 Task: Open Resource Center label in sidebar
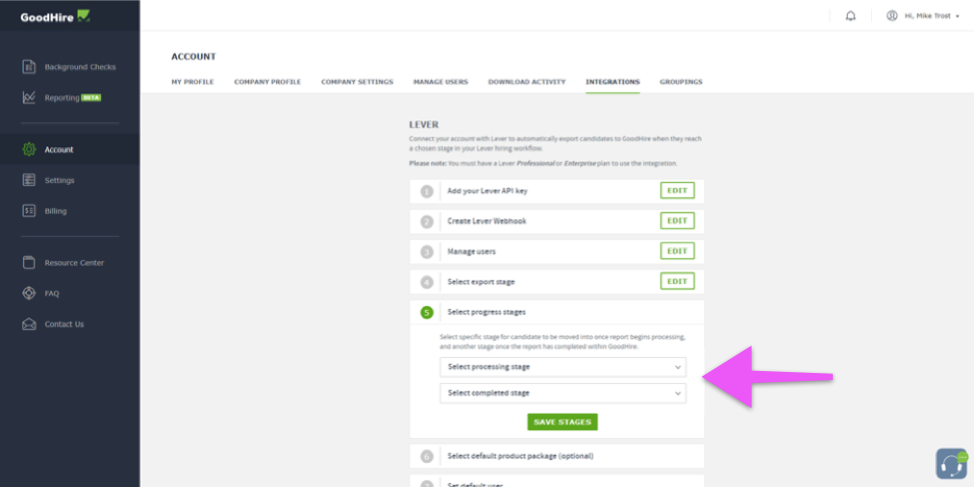75,263
